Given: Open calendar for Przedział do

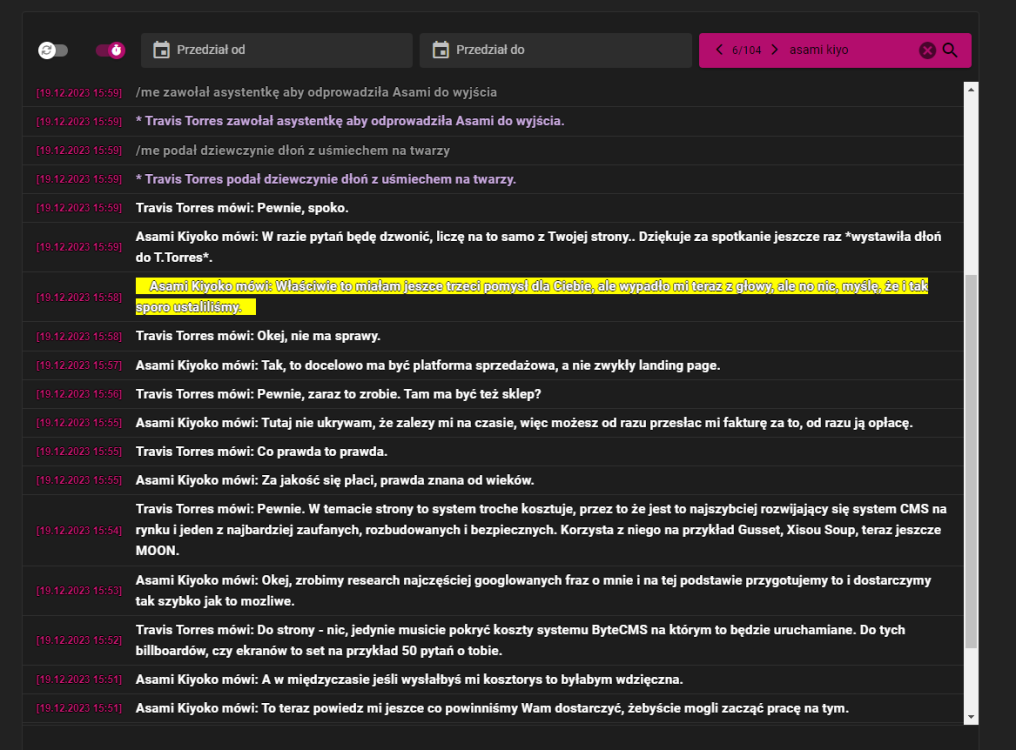Looking at the screenshot, I should coord(441,50).
